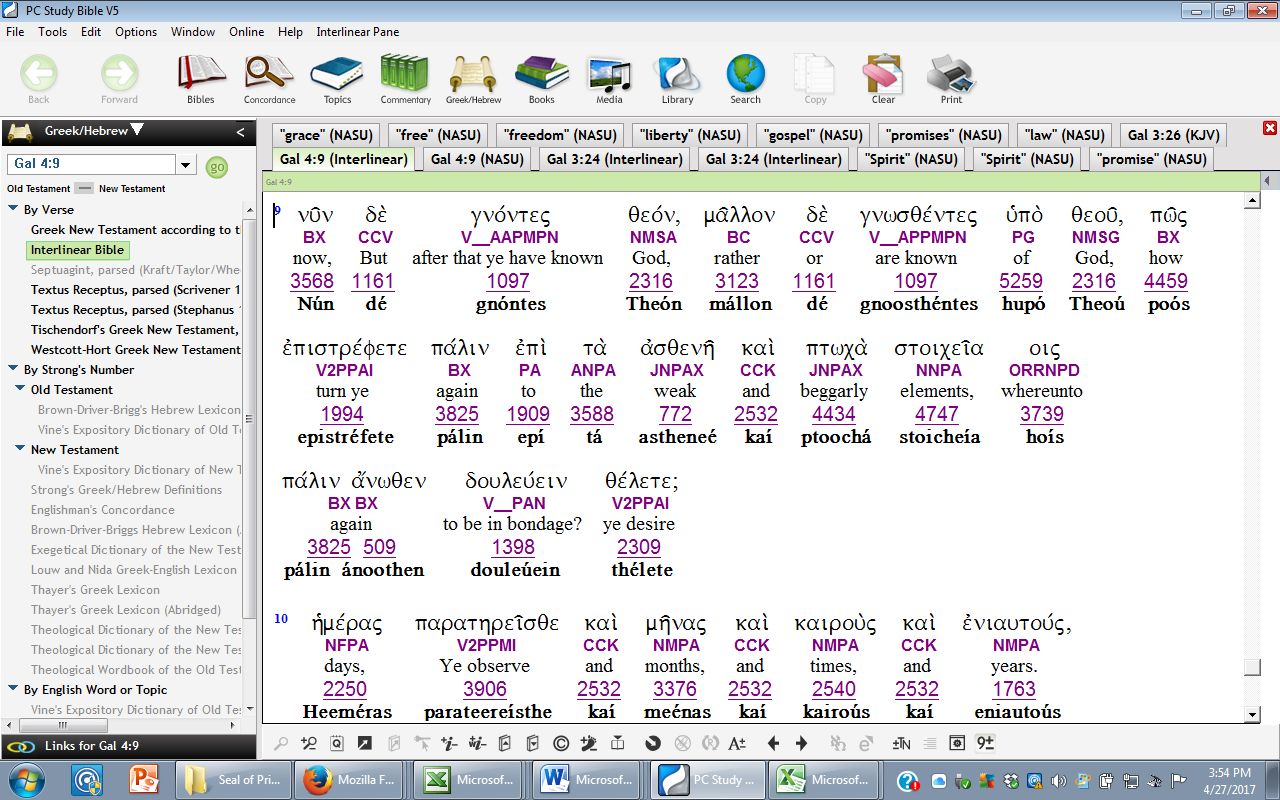
Task: Click Strong's number 4747 link
Action: point(936,414)
